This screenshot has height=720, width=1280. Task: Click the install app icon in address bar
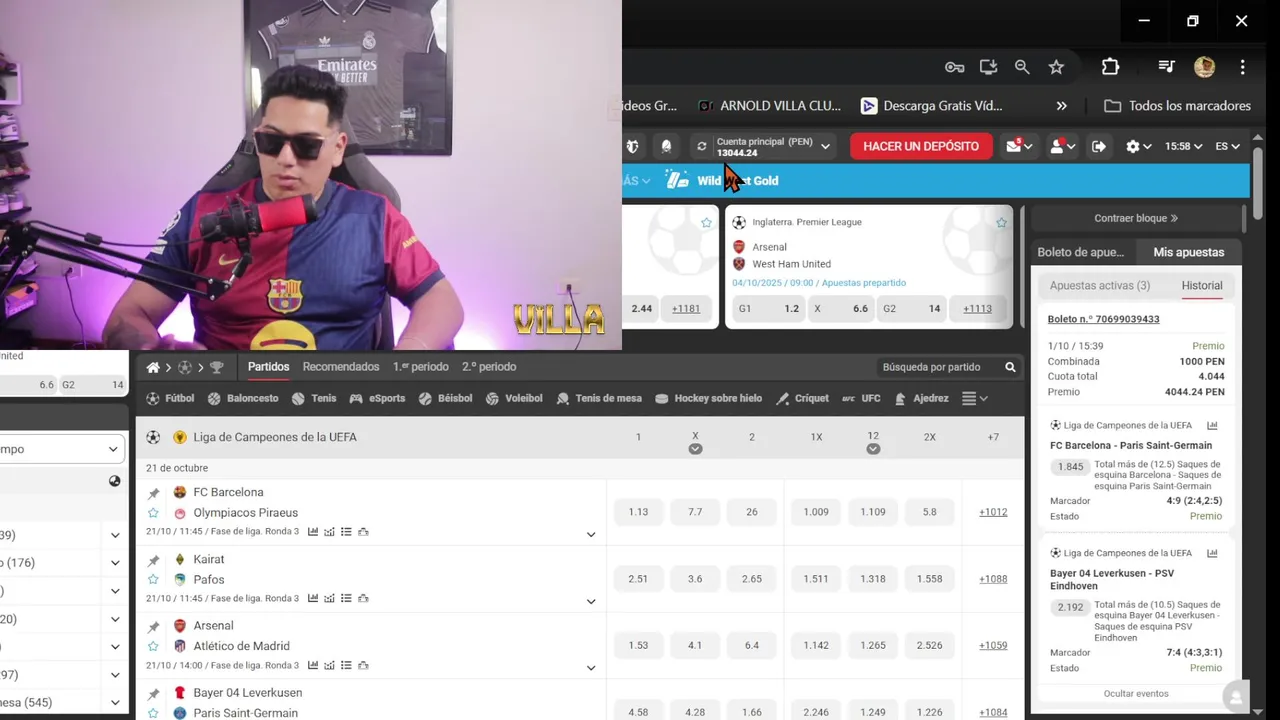988,67
